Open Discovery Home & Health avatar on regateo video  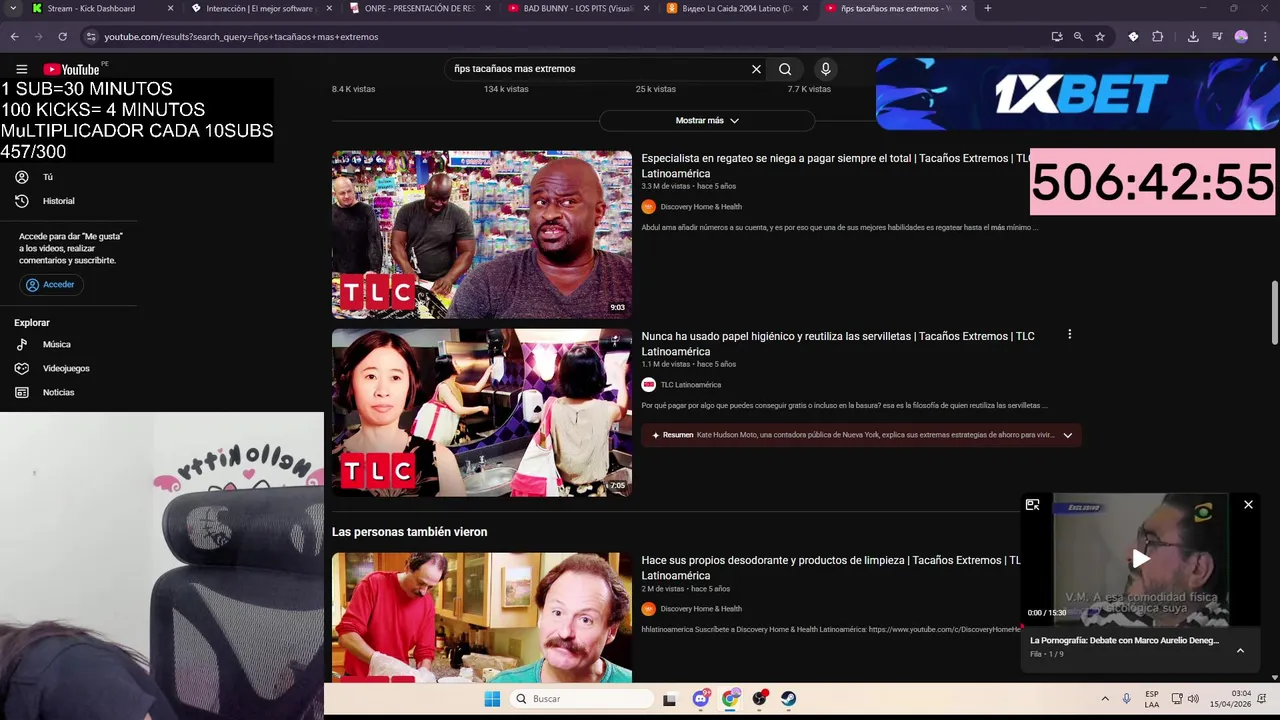[x=648, y=207]
